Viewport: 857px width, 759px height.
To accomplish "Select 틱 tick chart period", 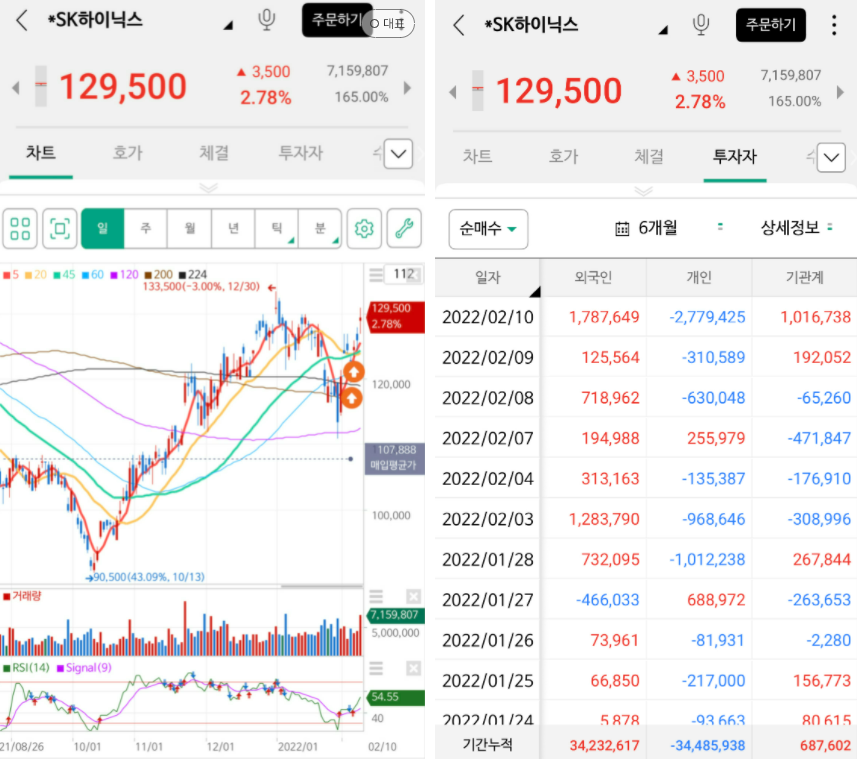I will 277,228.
